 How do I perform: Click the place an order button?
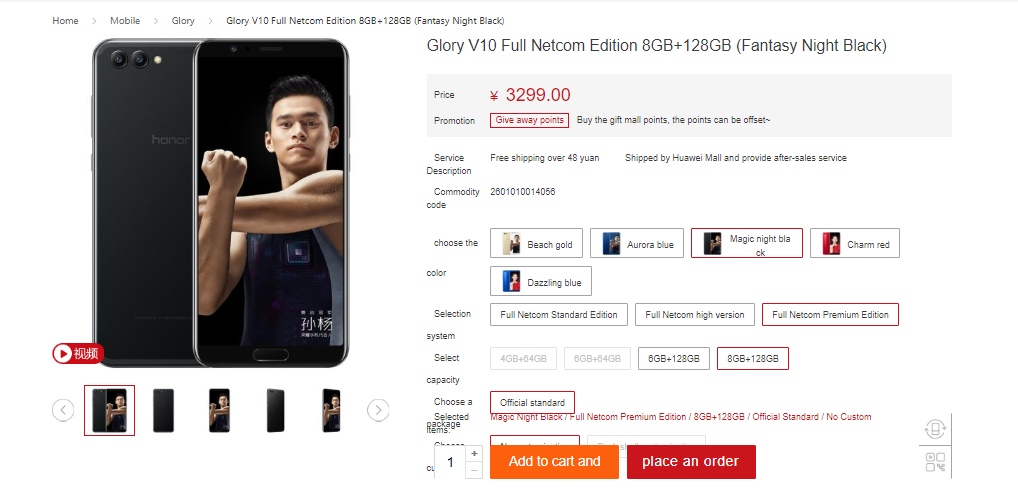point(691,462)
